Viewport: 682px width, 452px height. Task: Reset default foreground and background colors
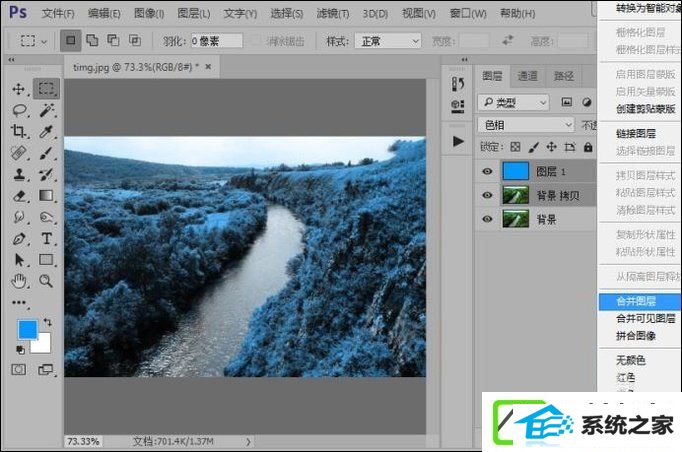(x=20, y=349)
